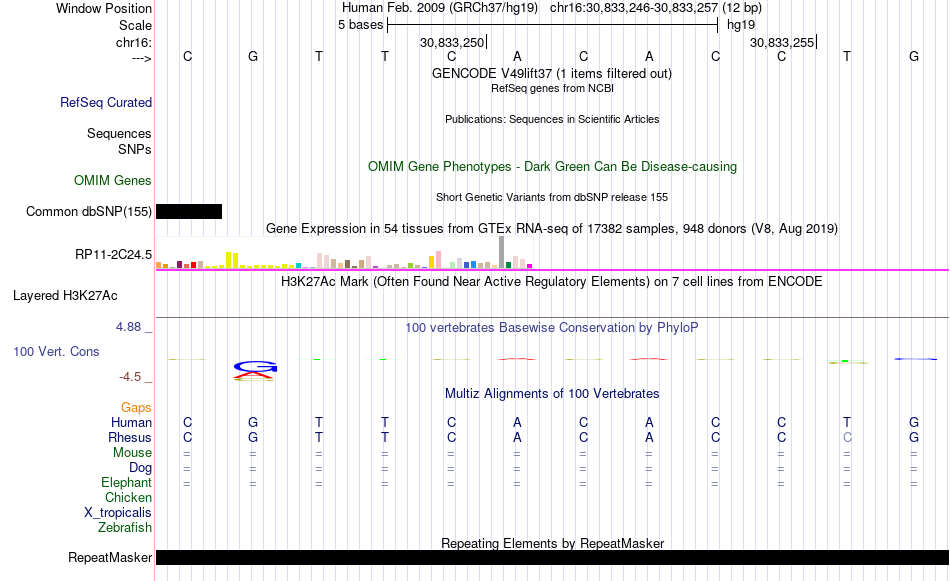Click the 30,833,255 ruler coordinate
This screenshot has width=950, height=581.
tap(782, 42)
